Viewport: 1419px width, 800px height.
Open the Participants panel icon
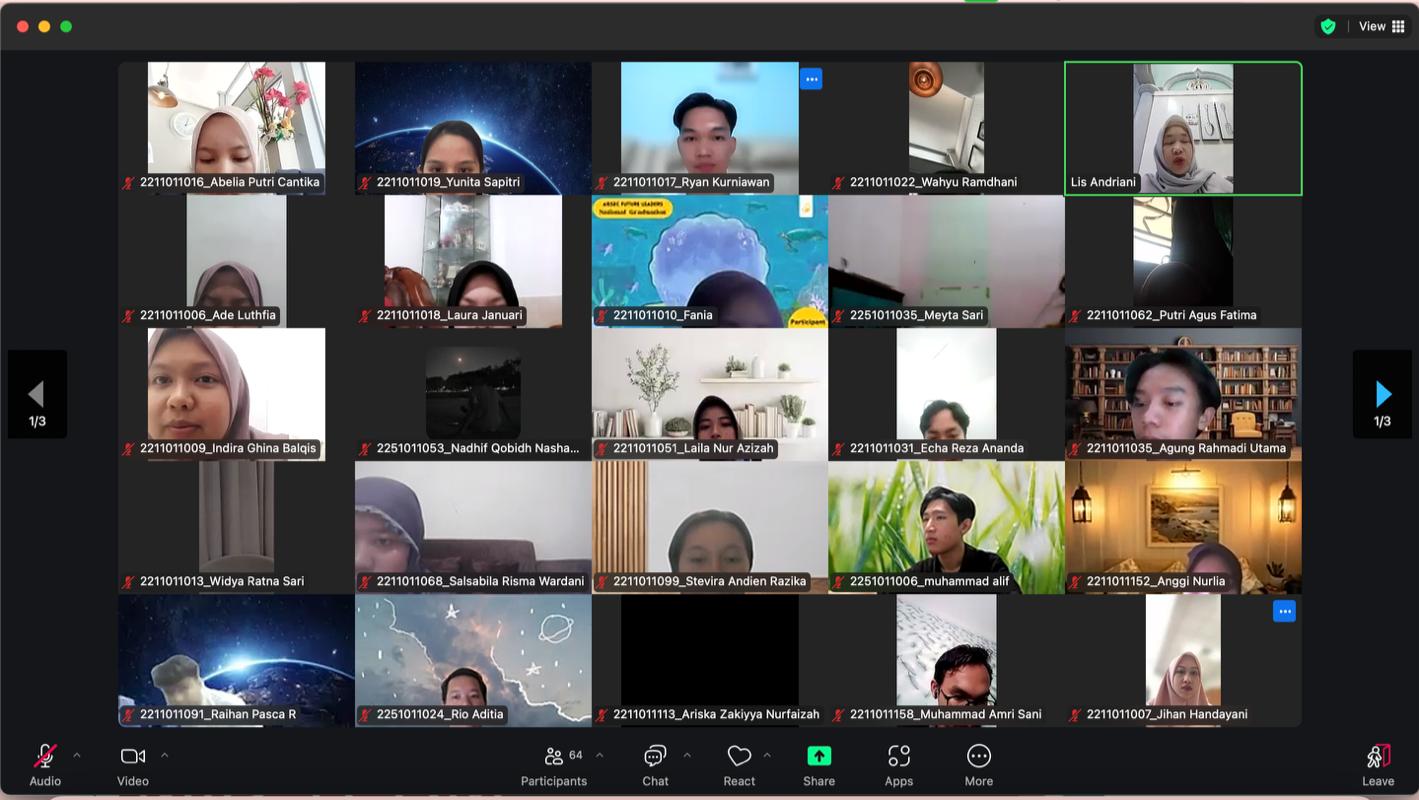click(x=553, y=757)
